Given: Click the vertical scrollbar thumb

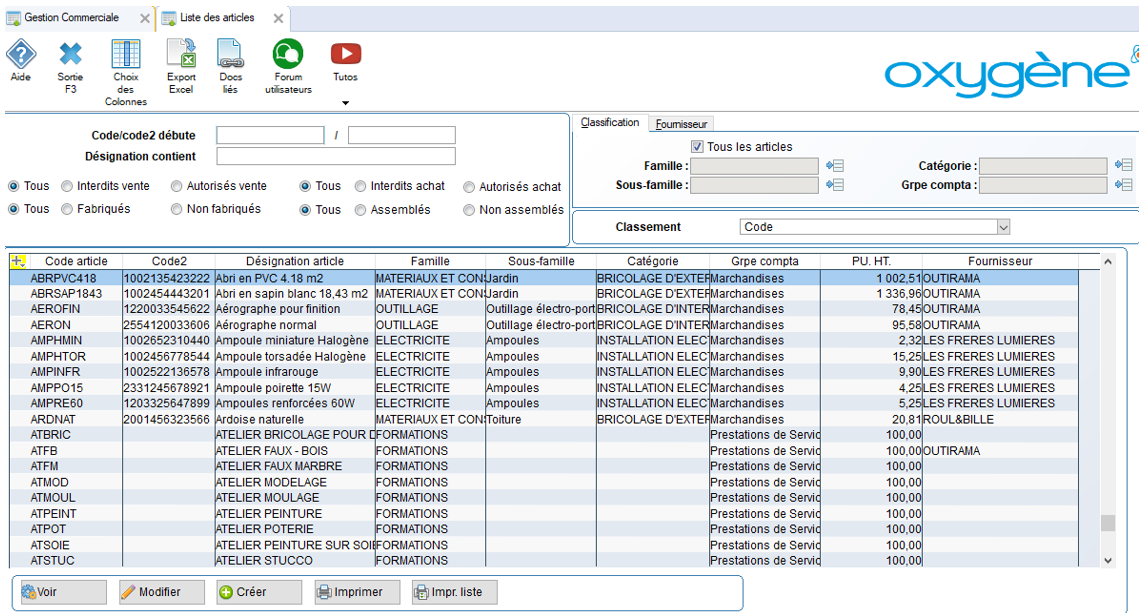Looking at the screenshot, I should [1108, 523].
